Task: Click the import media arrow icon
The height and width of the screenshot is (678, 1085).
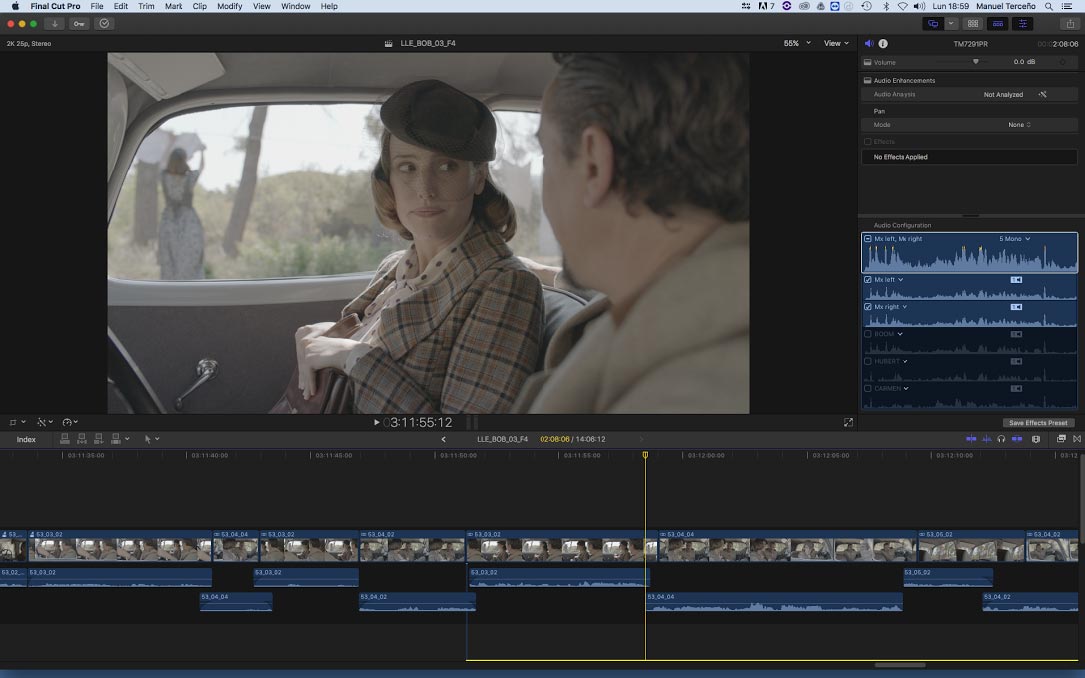Action: click(x=55, y=24)
